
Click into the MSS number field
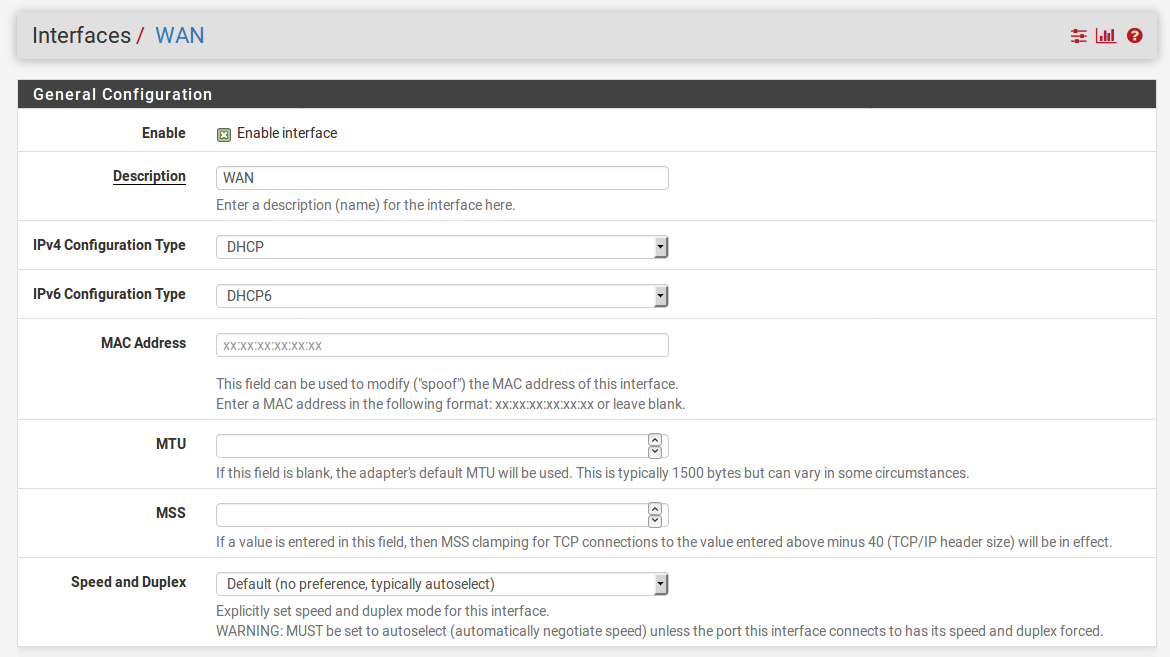pos(430,515)
